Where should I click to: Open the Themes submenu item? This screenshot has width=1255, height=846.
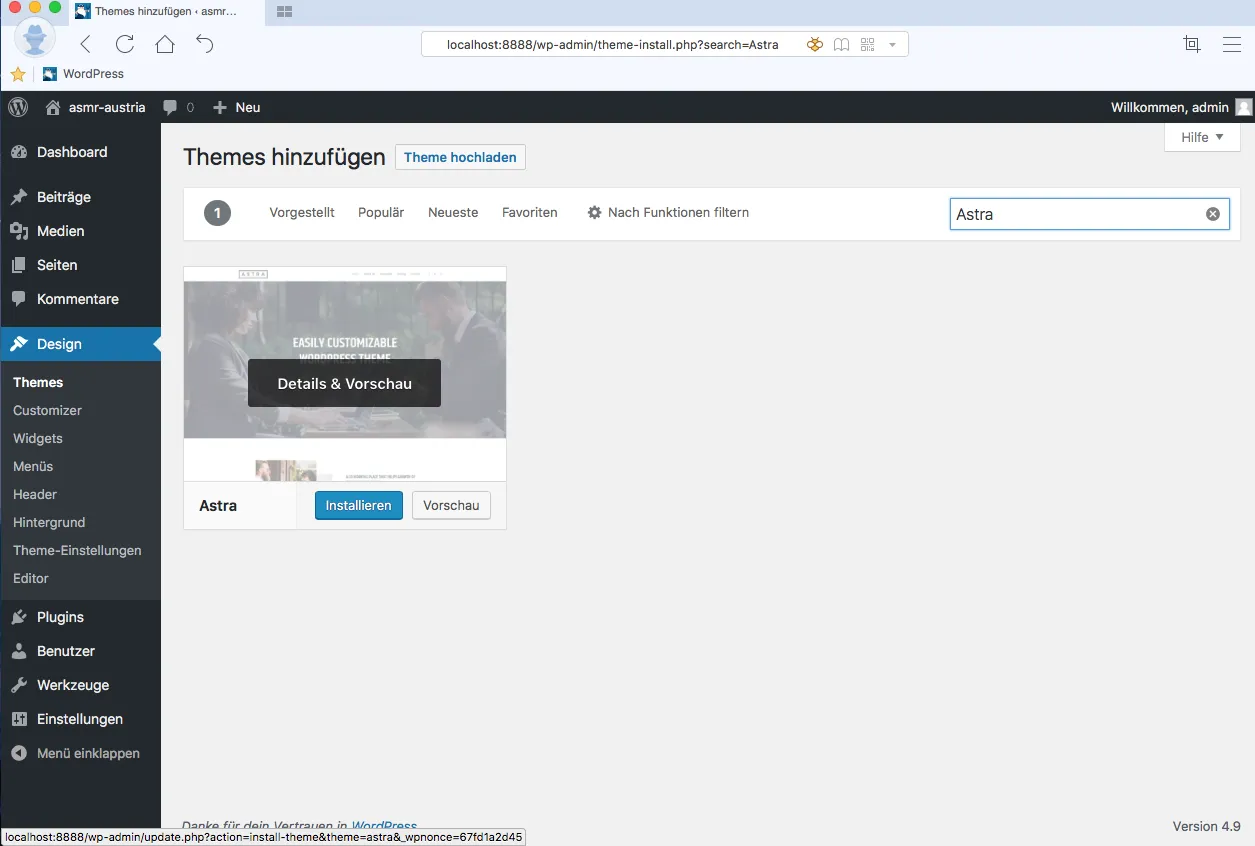(38, 382)
